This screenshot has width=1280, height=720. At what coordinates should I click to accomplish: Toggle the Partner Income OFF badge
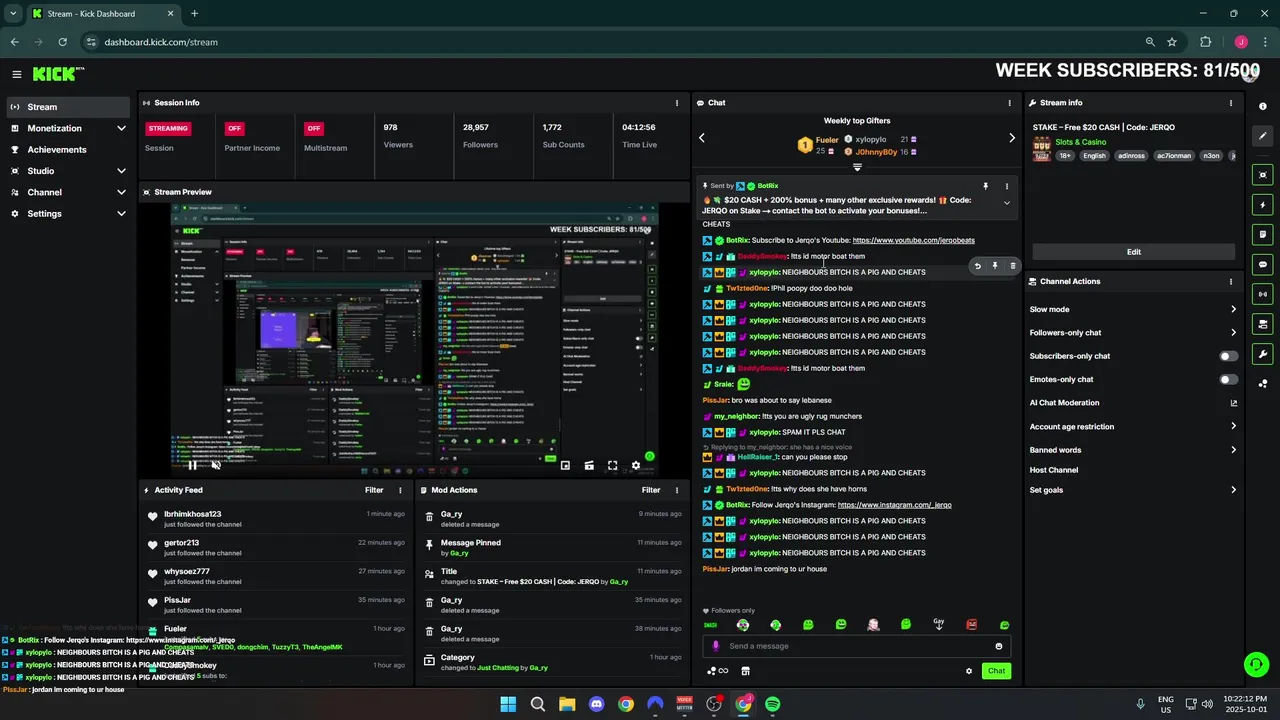[234, 128]
